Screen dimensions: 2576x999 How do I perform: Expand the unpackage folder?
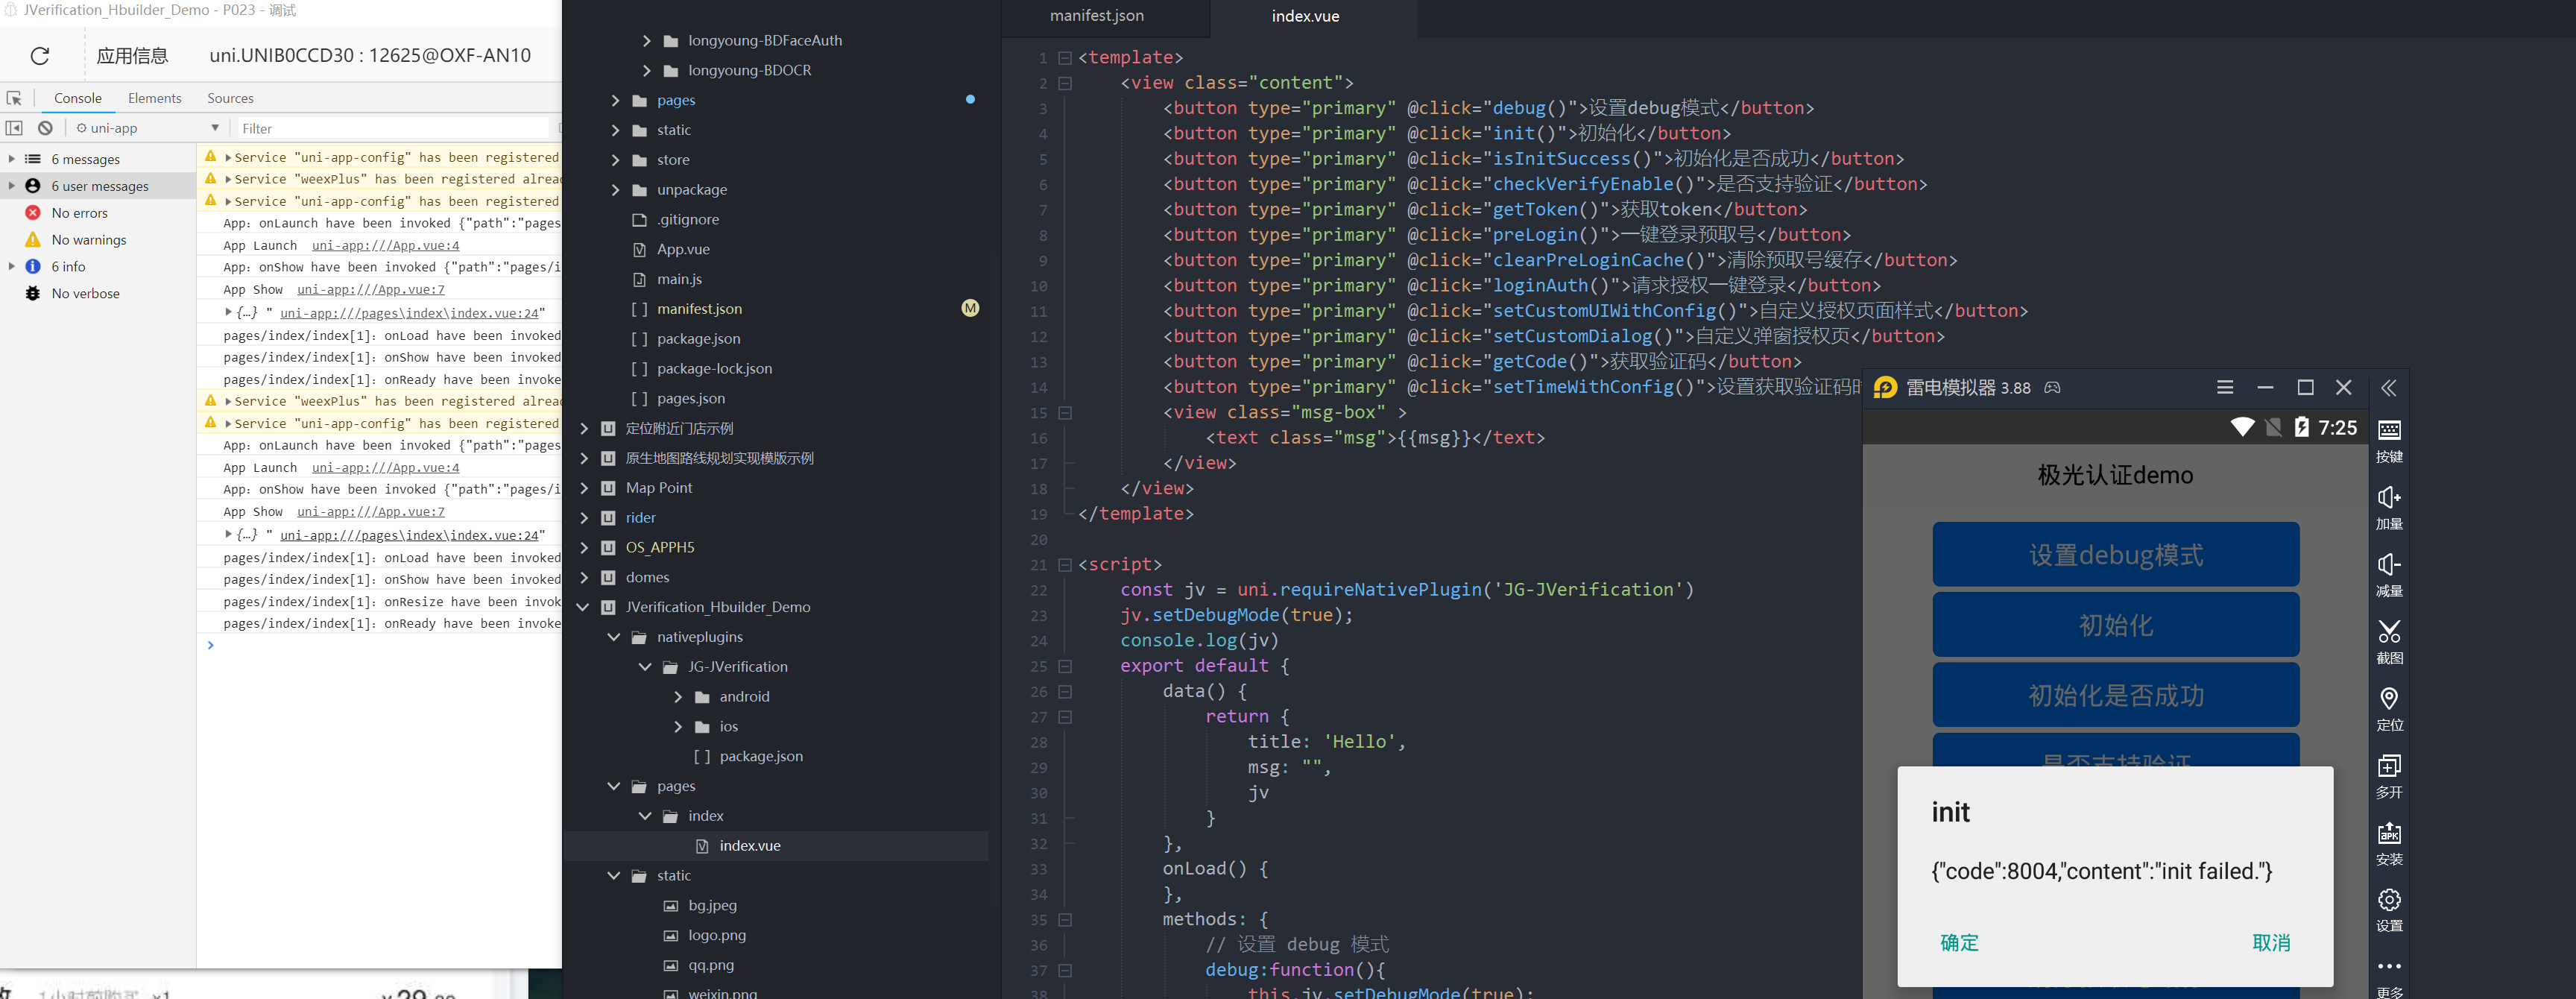(615, 190)
